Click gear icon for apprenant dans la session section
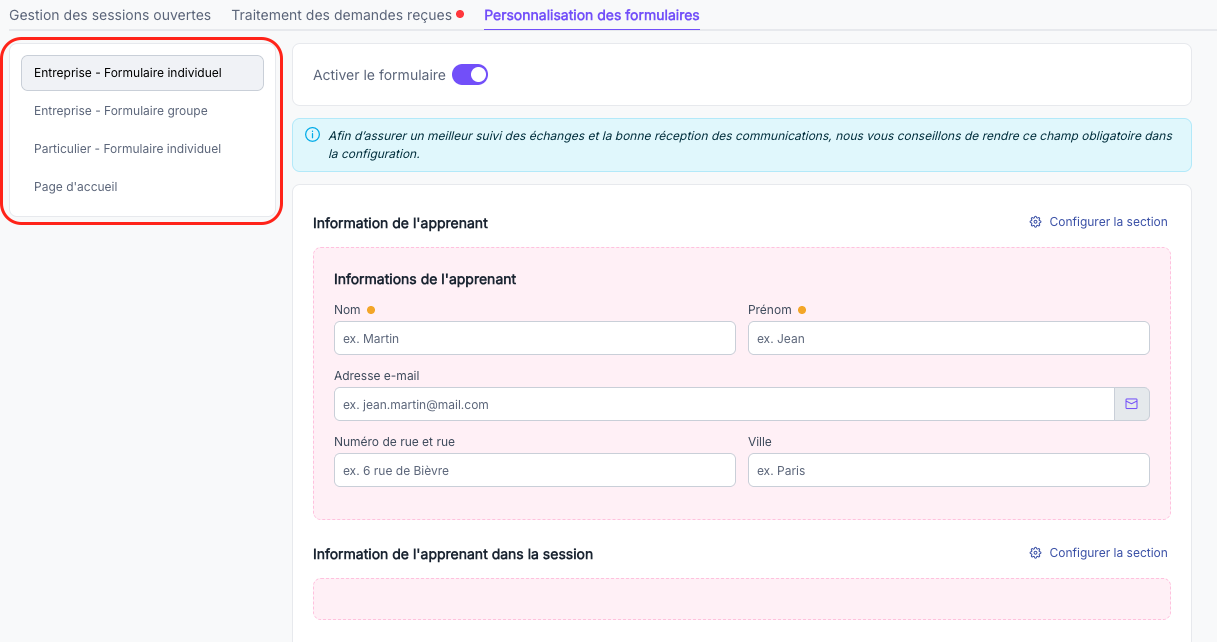 [x=1036, y=553]
